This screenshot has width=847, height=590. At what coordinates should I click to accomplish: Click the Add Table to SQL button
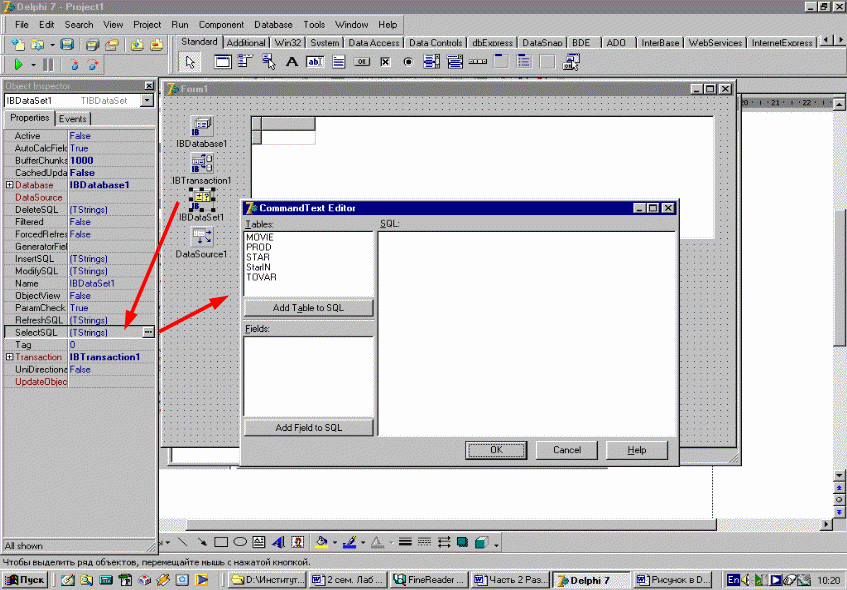308,307
